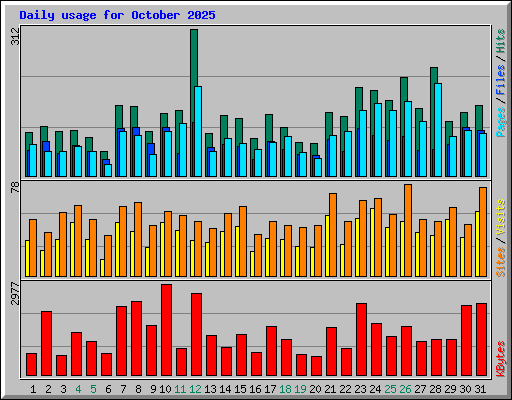Click the day label 23 on the x-axis
Viewport: 512px width, 400px height.
click(360, 389)
